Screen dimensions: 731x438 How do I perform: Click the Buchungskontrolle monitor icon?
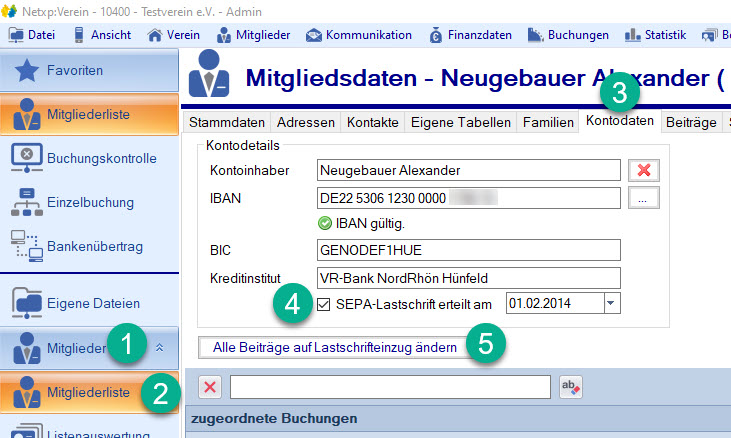[27, 158]
